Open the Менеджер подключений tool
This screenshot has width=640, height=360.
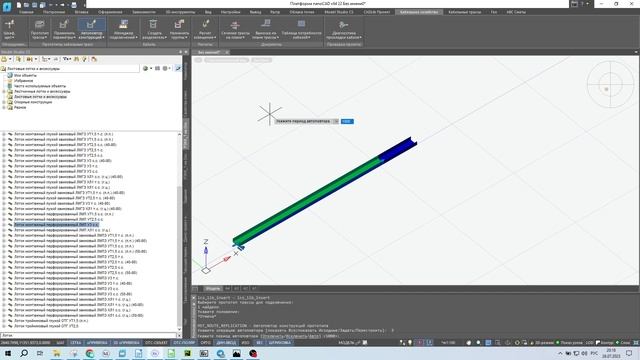pyautogui.click(x=123, y=29)
